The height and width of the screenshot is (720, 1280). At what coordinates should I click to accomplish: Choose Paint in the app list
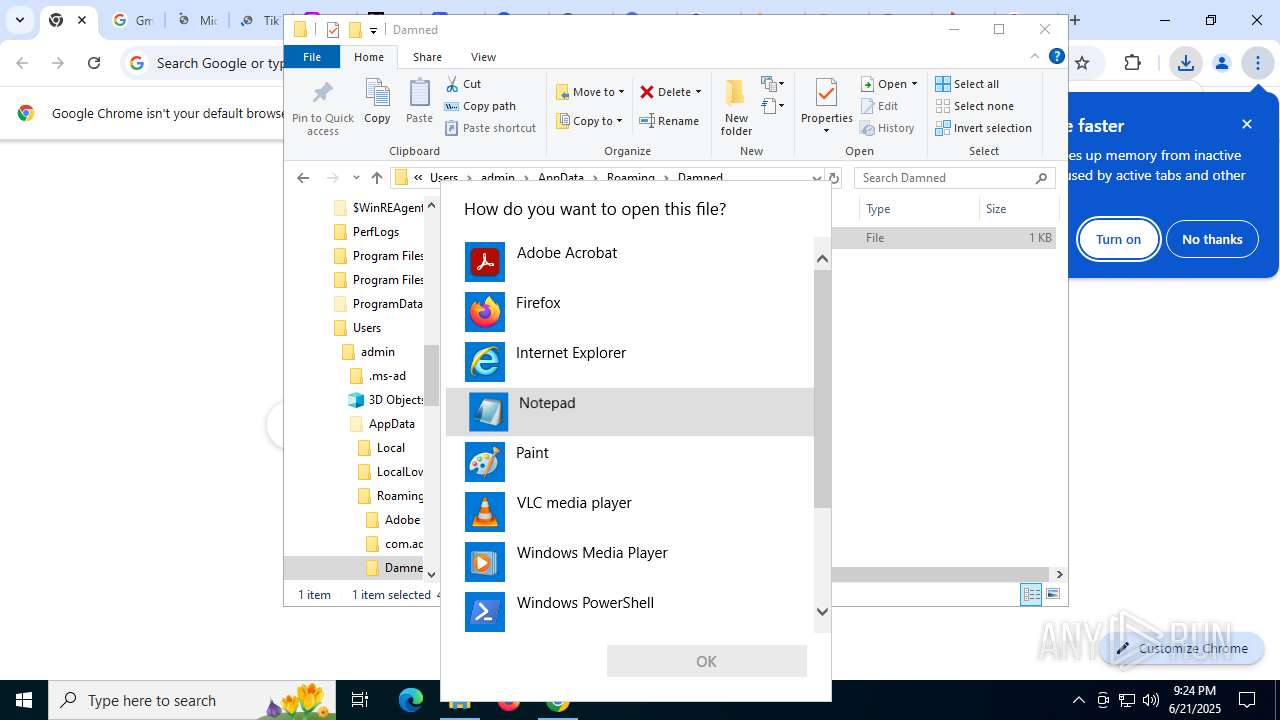(630, 462)
